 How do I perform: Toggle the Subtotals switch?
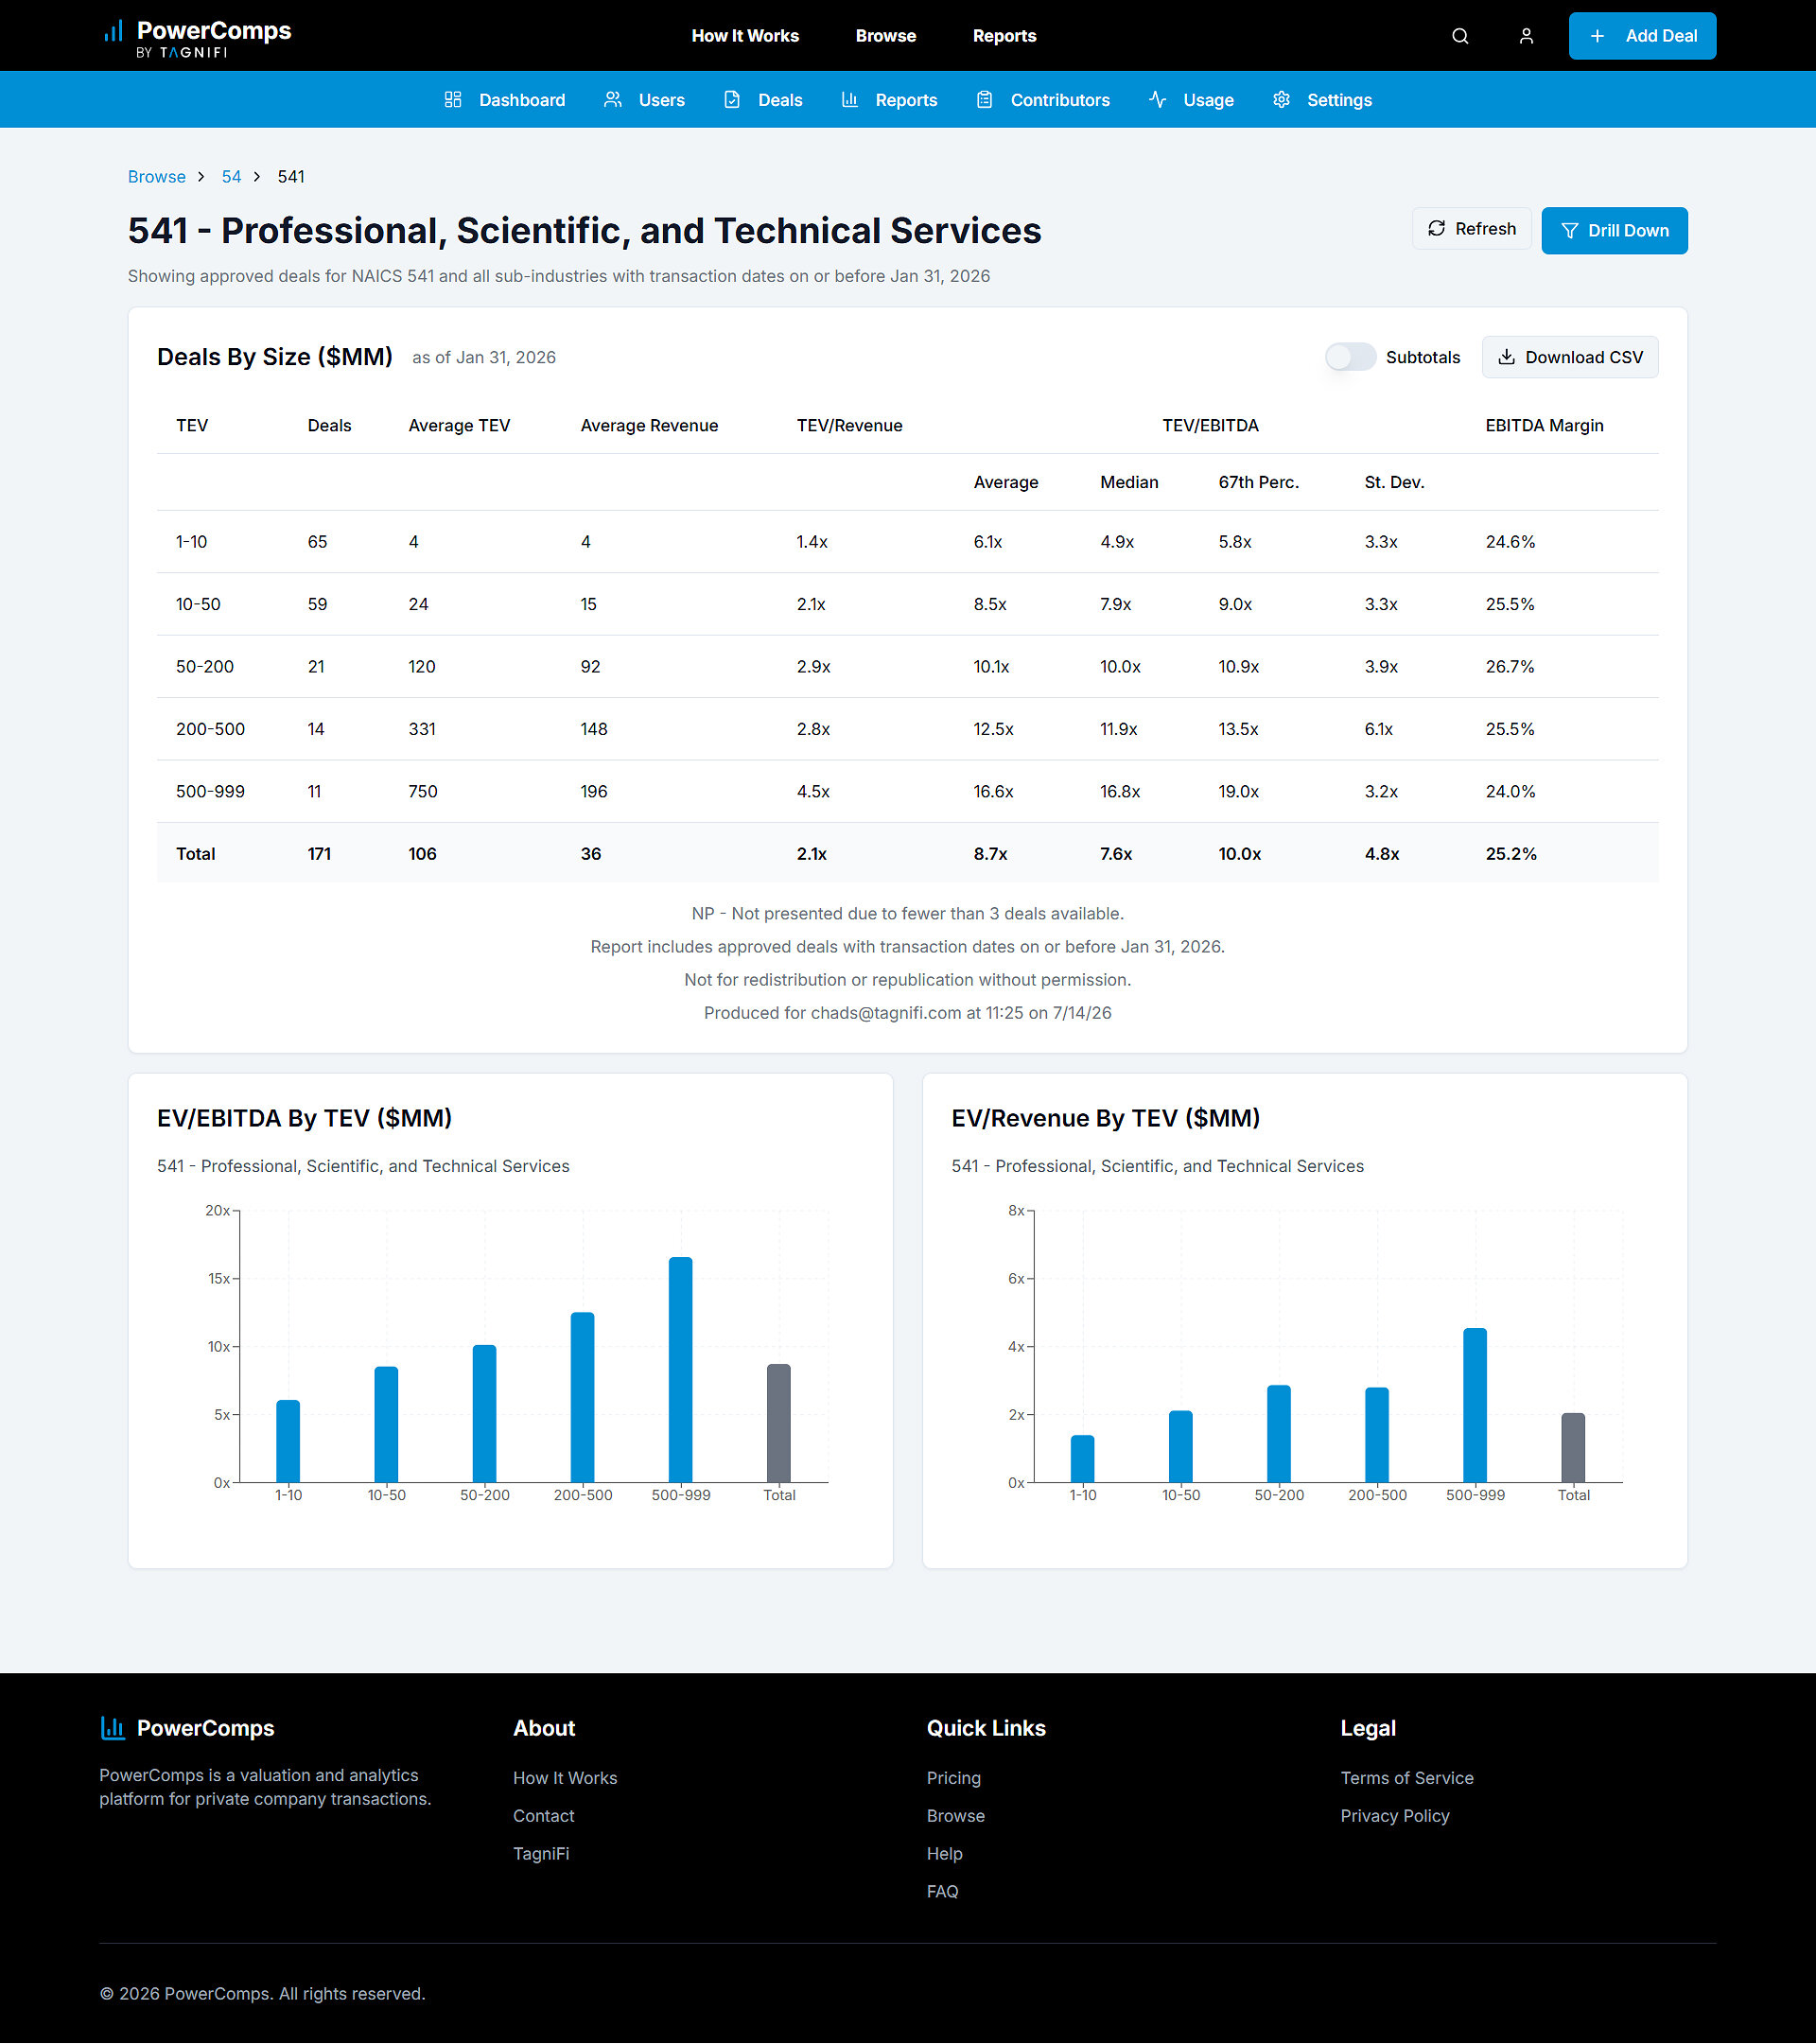click(1350, 357)
